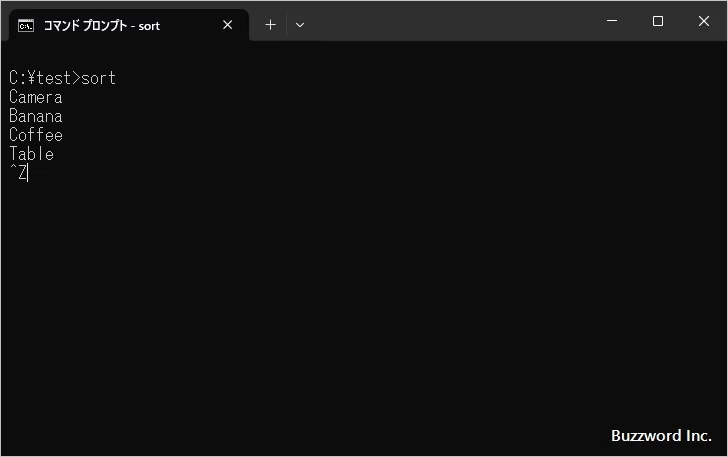Click the Buzzword Inc. watermark

point(661,436)
